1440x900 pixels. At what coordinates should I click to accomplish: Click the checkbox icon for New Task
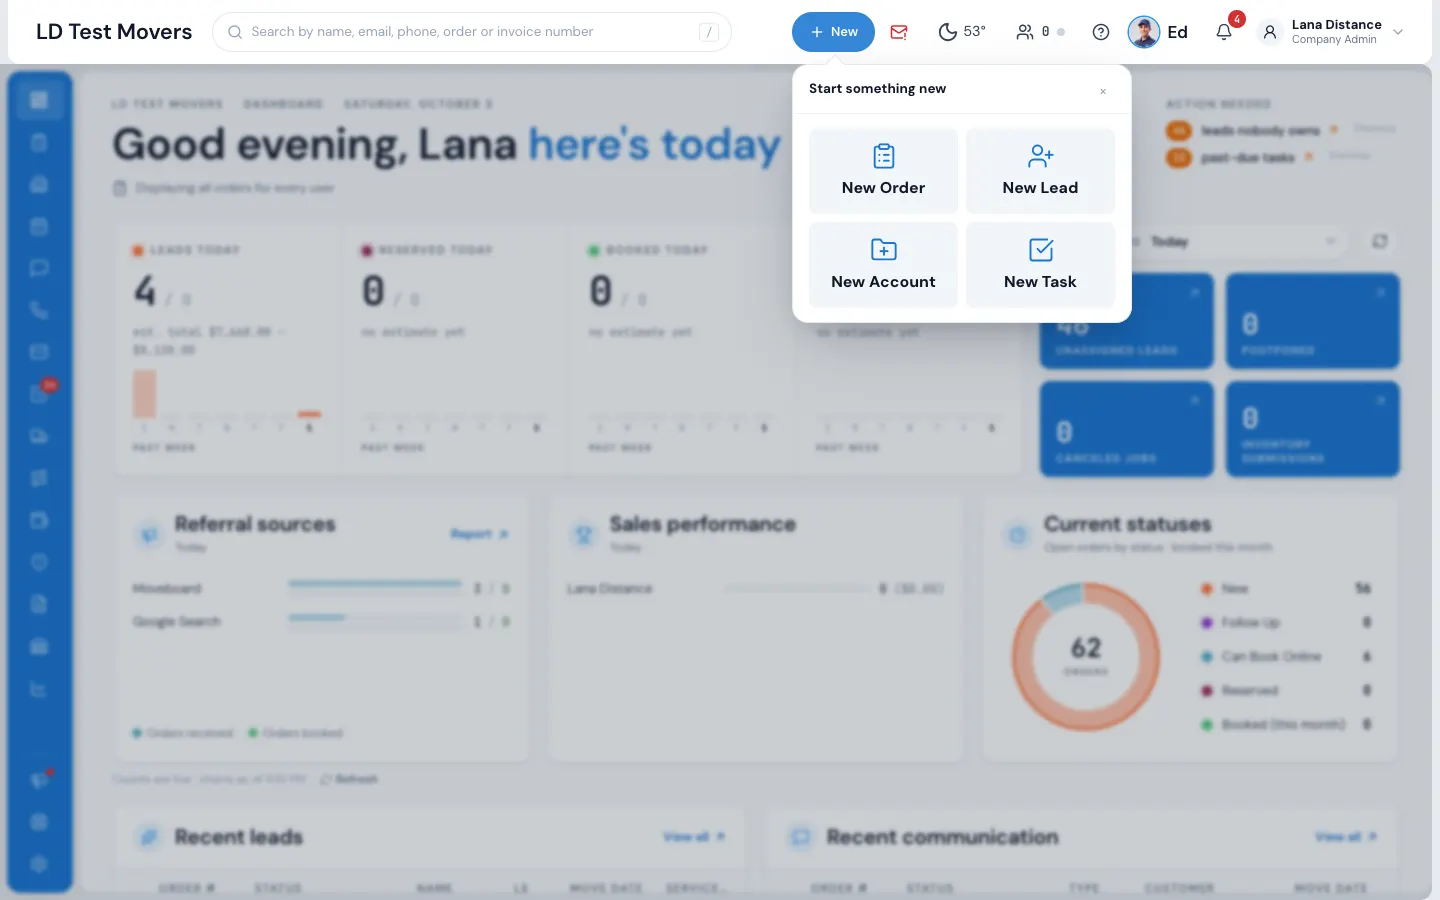point(1040,250)
